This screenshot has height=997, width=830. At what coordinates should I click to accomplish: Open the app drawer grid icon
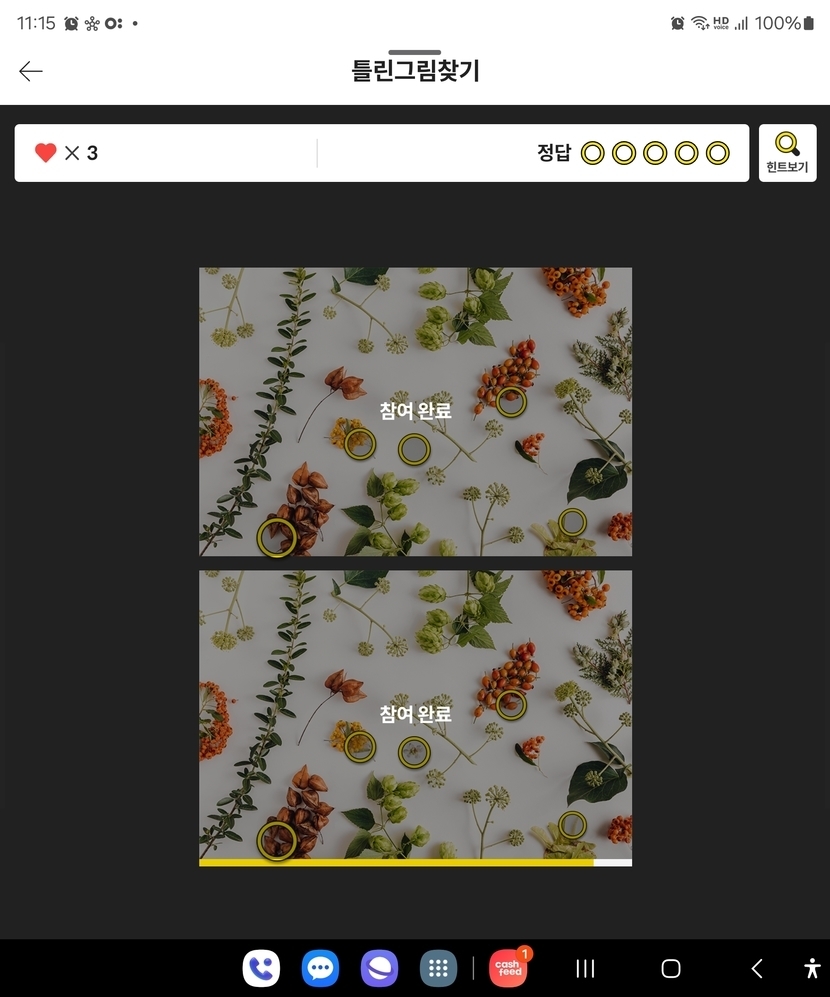(x=438, y=968)
